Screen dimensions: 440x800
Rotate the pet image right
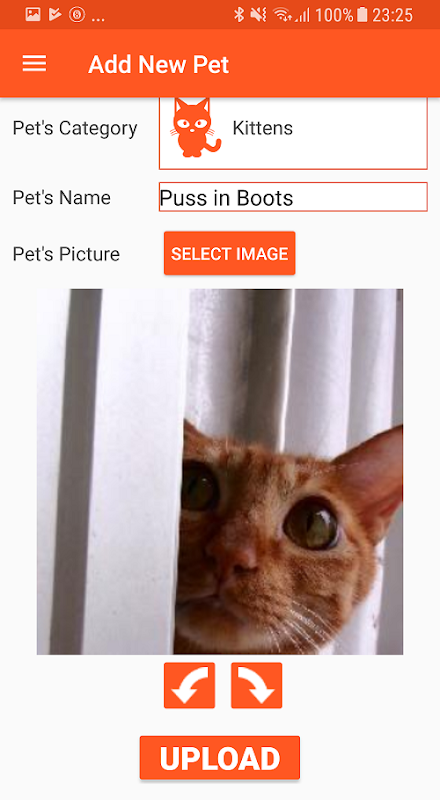click(256, 685)
